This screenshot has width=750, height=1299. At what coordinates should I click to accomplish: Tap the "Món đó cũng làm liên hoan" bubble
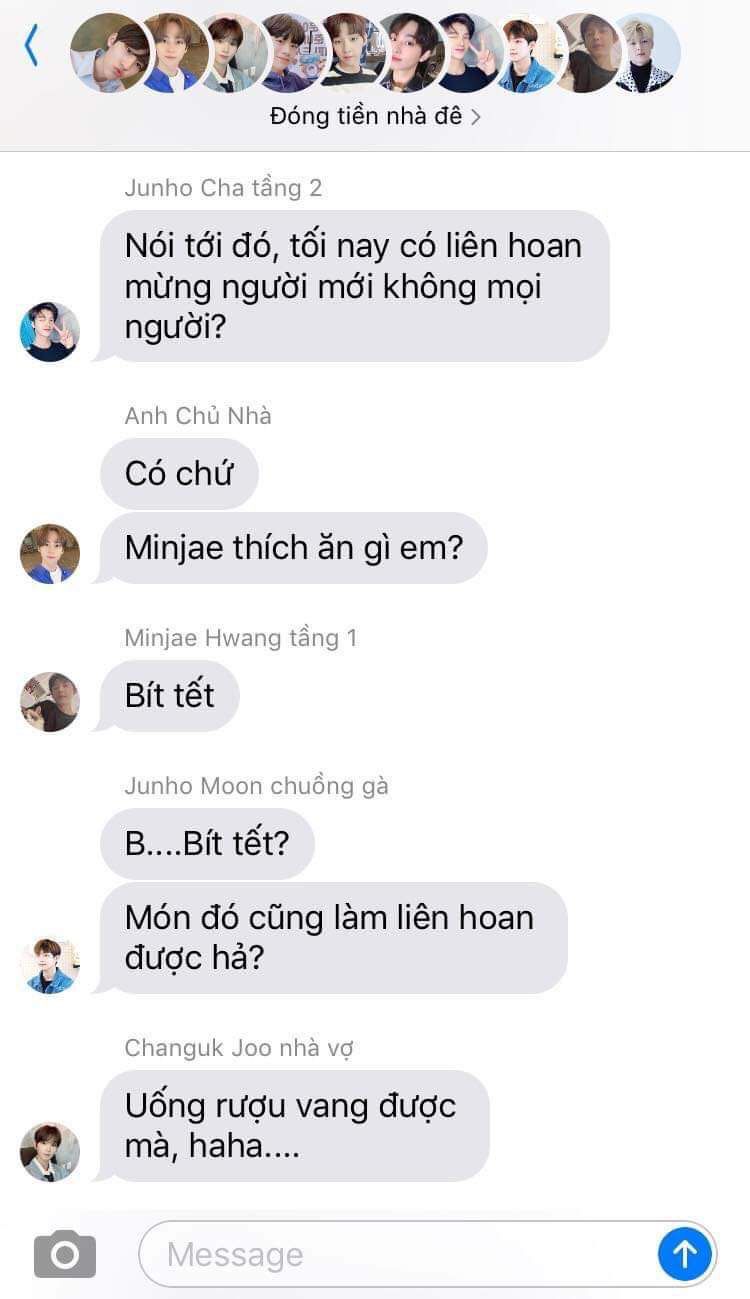tap(333, 938)
